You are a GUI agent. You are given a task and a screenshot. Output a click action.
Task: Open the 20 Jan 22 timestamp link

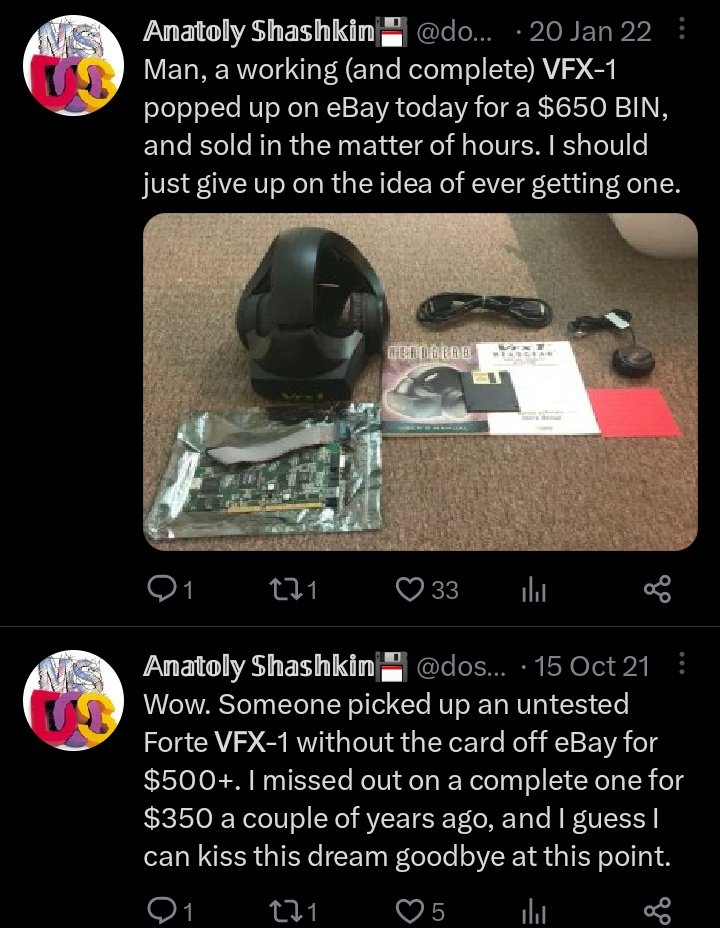590,31
